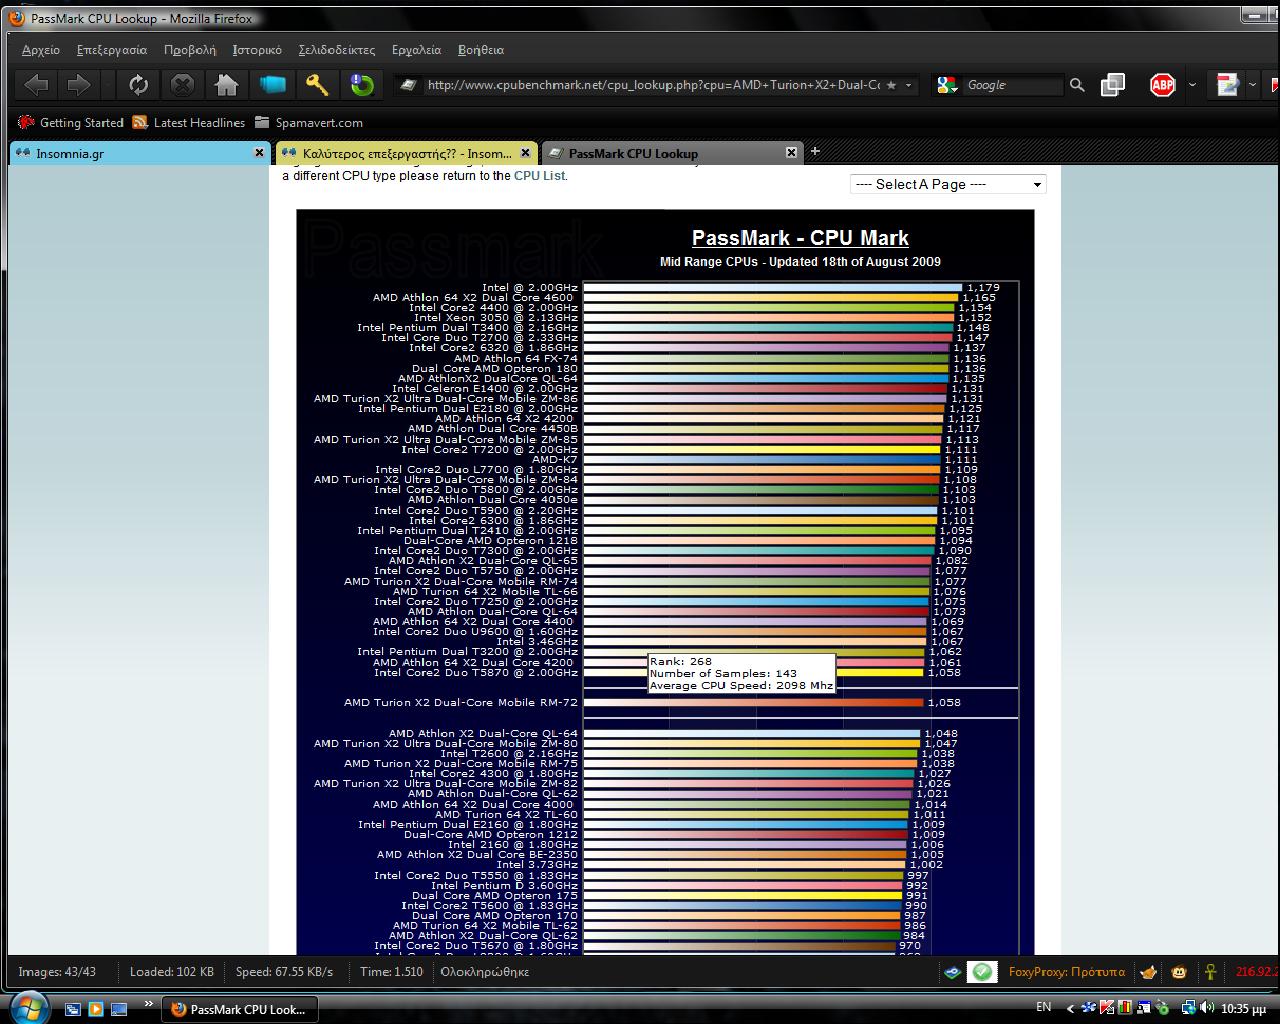Bookmark this page with the star icon
Image resolution: width=1280 pixels, height=1024 pixels.
pyautogui.click(x=891, y=86)
